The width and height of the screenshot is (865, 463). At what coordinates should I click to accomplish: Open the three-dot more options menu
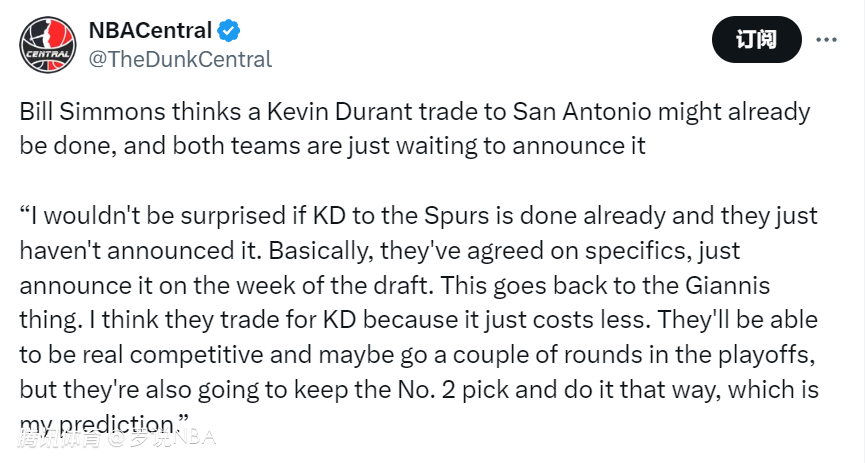(x=827, y=40)
